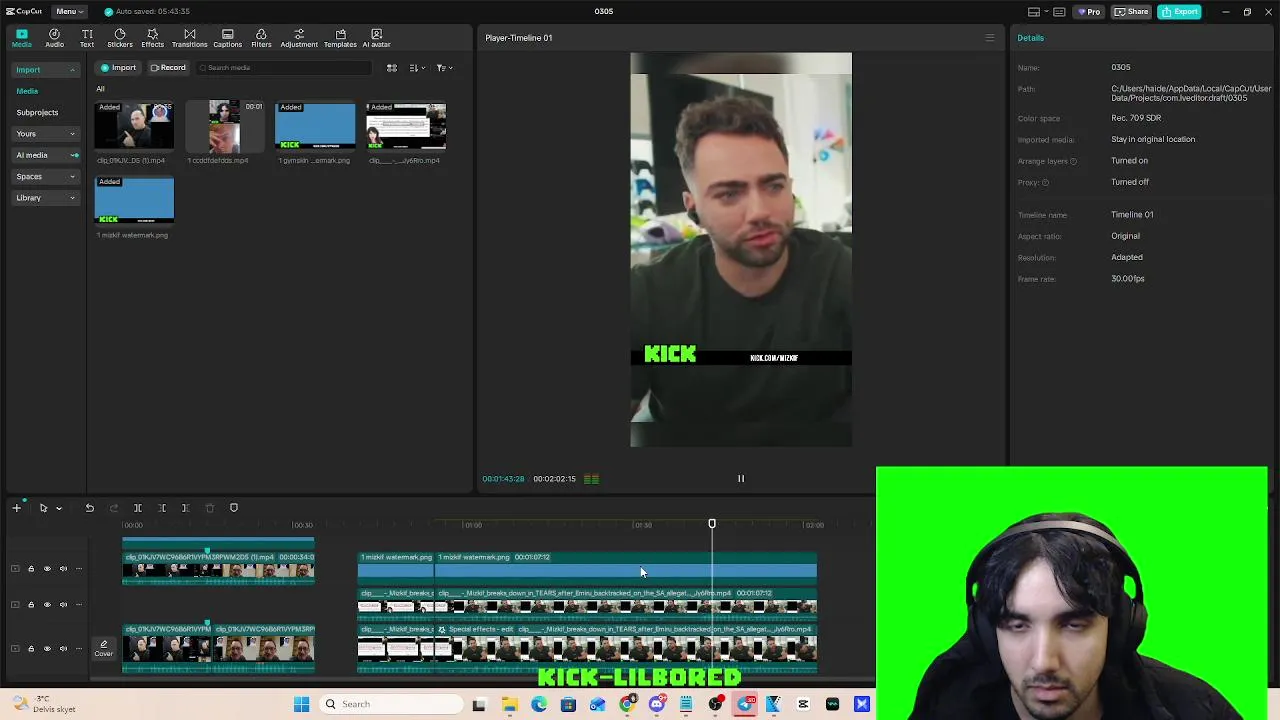The width and height of the screenshot is (1280, 720).
Task: Click the Cover edit button
Action: click(x=104, y=649)
